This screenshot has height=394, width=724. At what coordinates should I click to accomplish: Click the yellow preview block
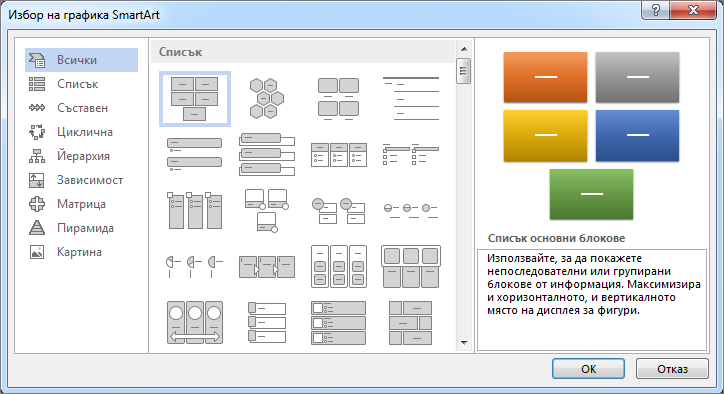pyautogui.click(x=545, y=135)
